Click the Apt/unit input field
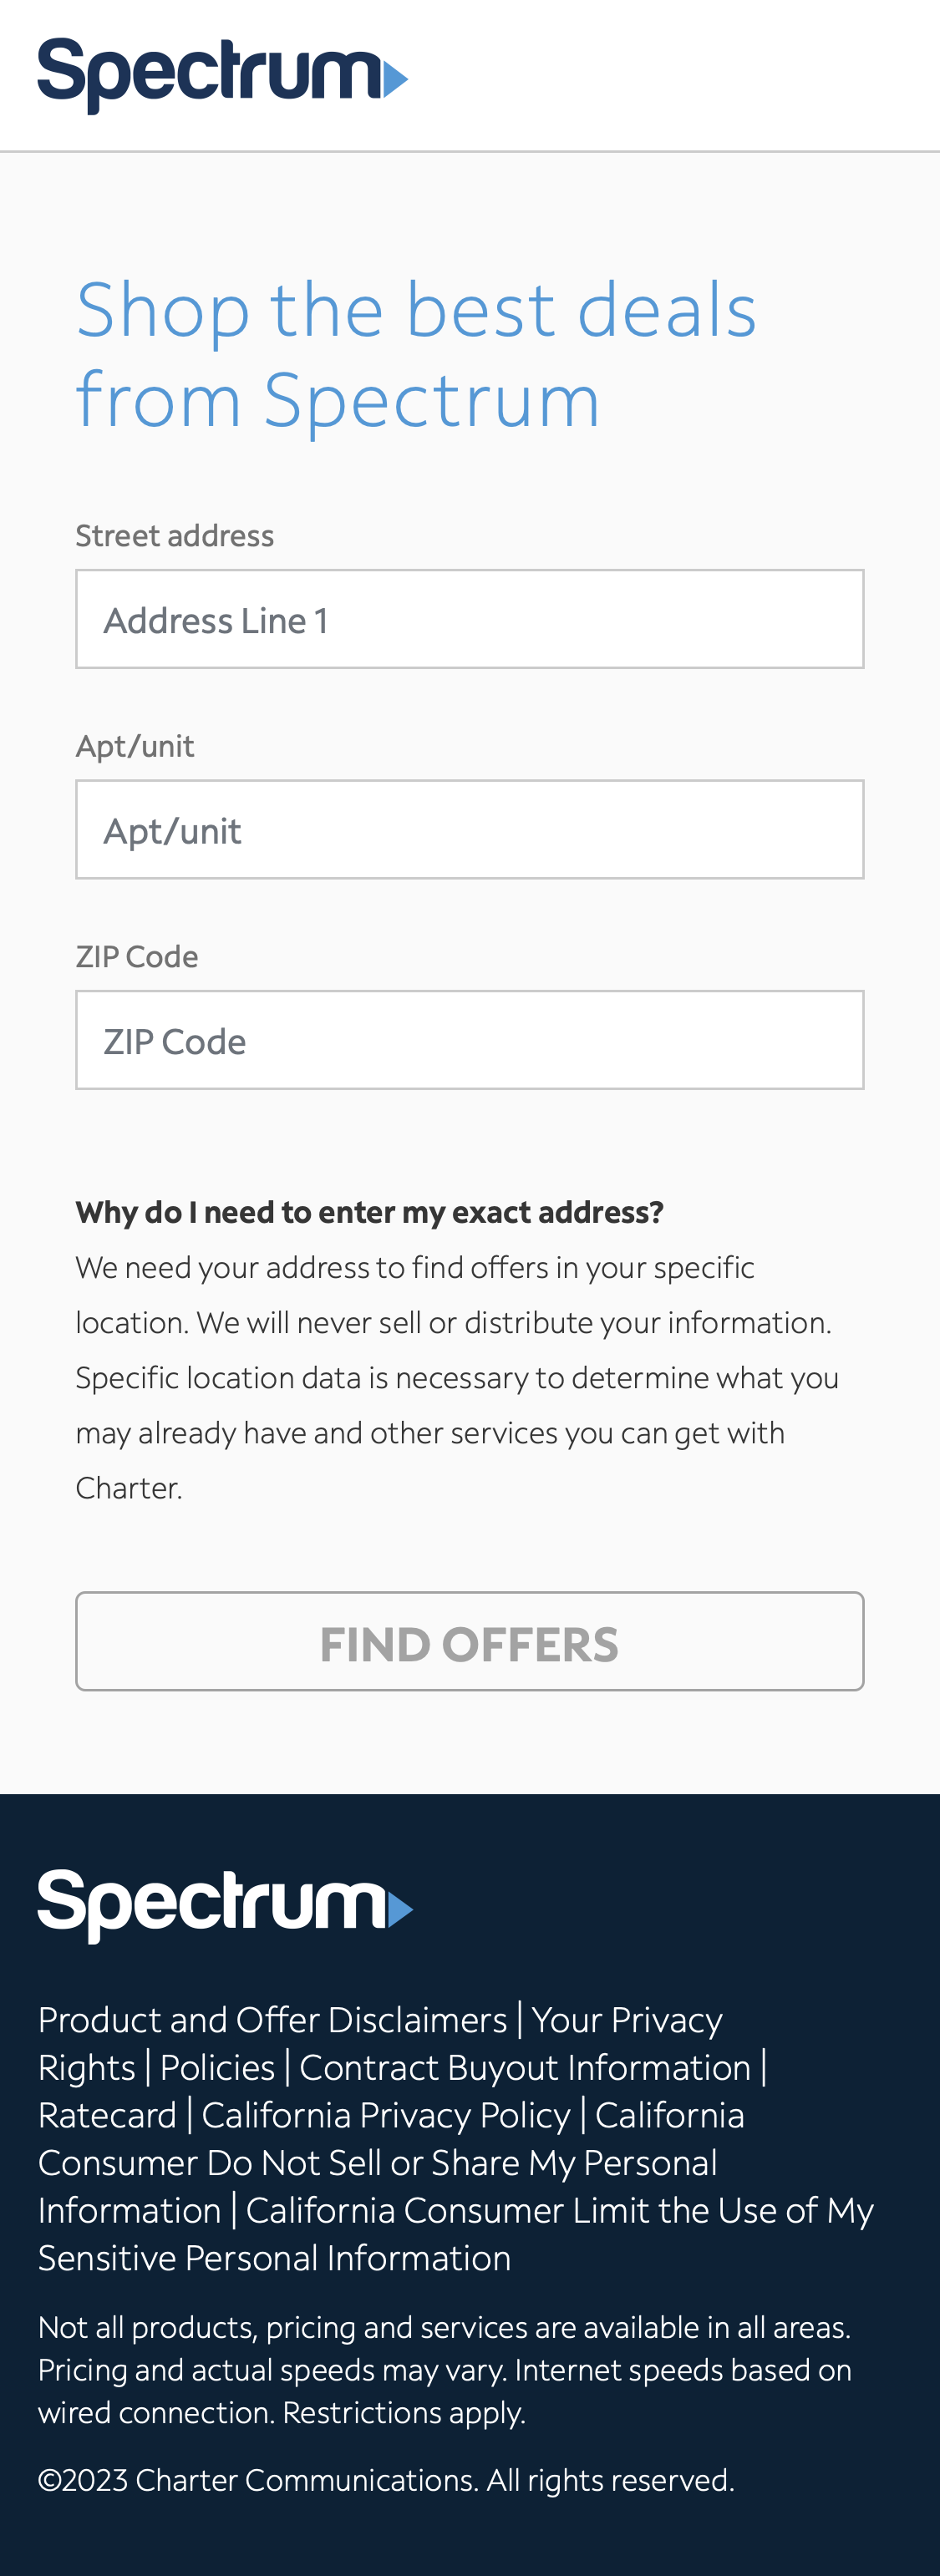 [470, 829]
